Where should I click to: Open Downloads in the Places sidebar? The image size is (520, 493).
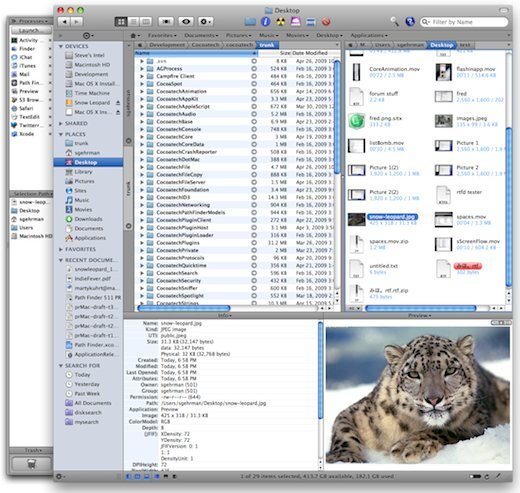point(88,219)
